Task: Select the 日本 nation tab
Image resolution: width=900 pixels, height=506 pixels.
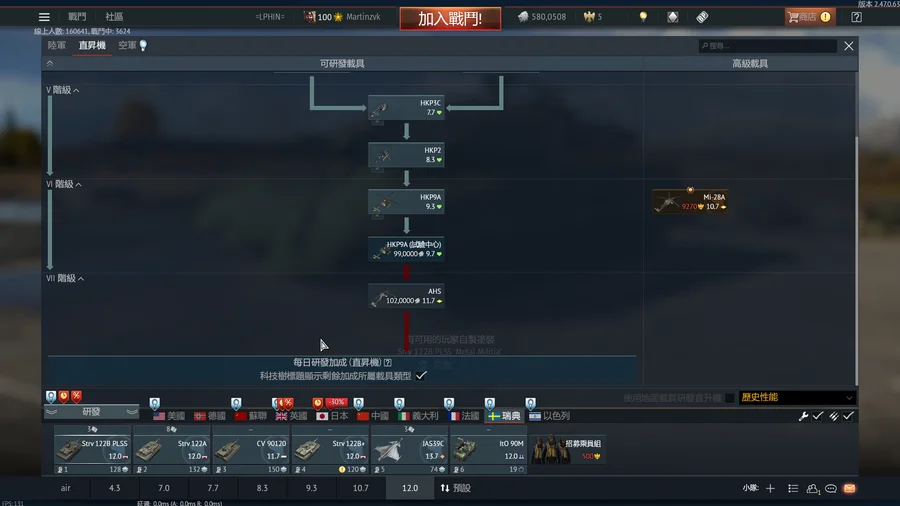Action: pyautogui.click(x=332, y=416)
